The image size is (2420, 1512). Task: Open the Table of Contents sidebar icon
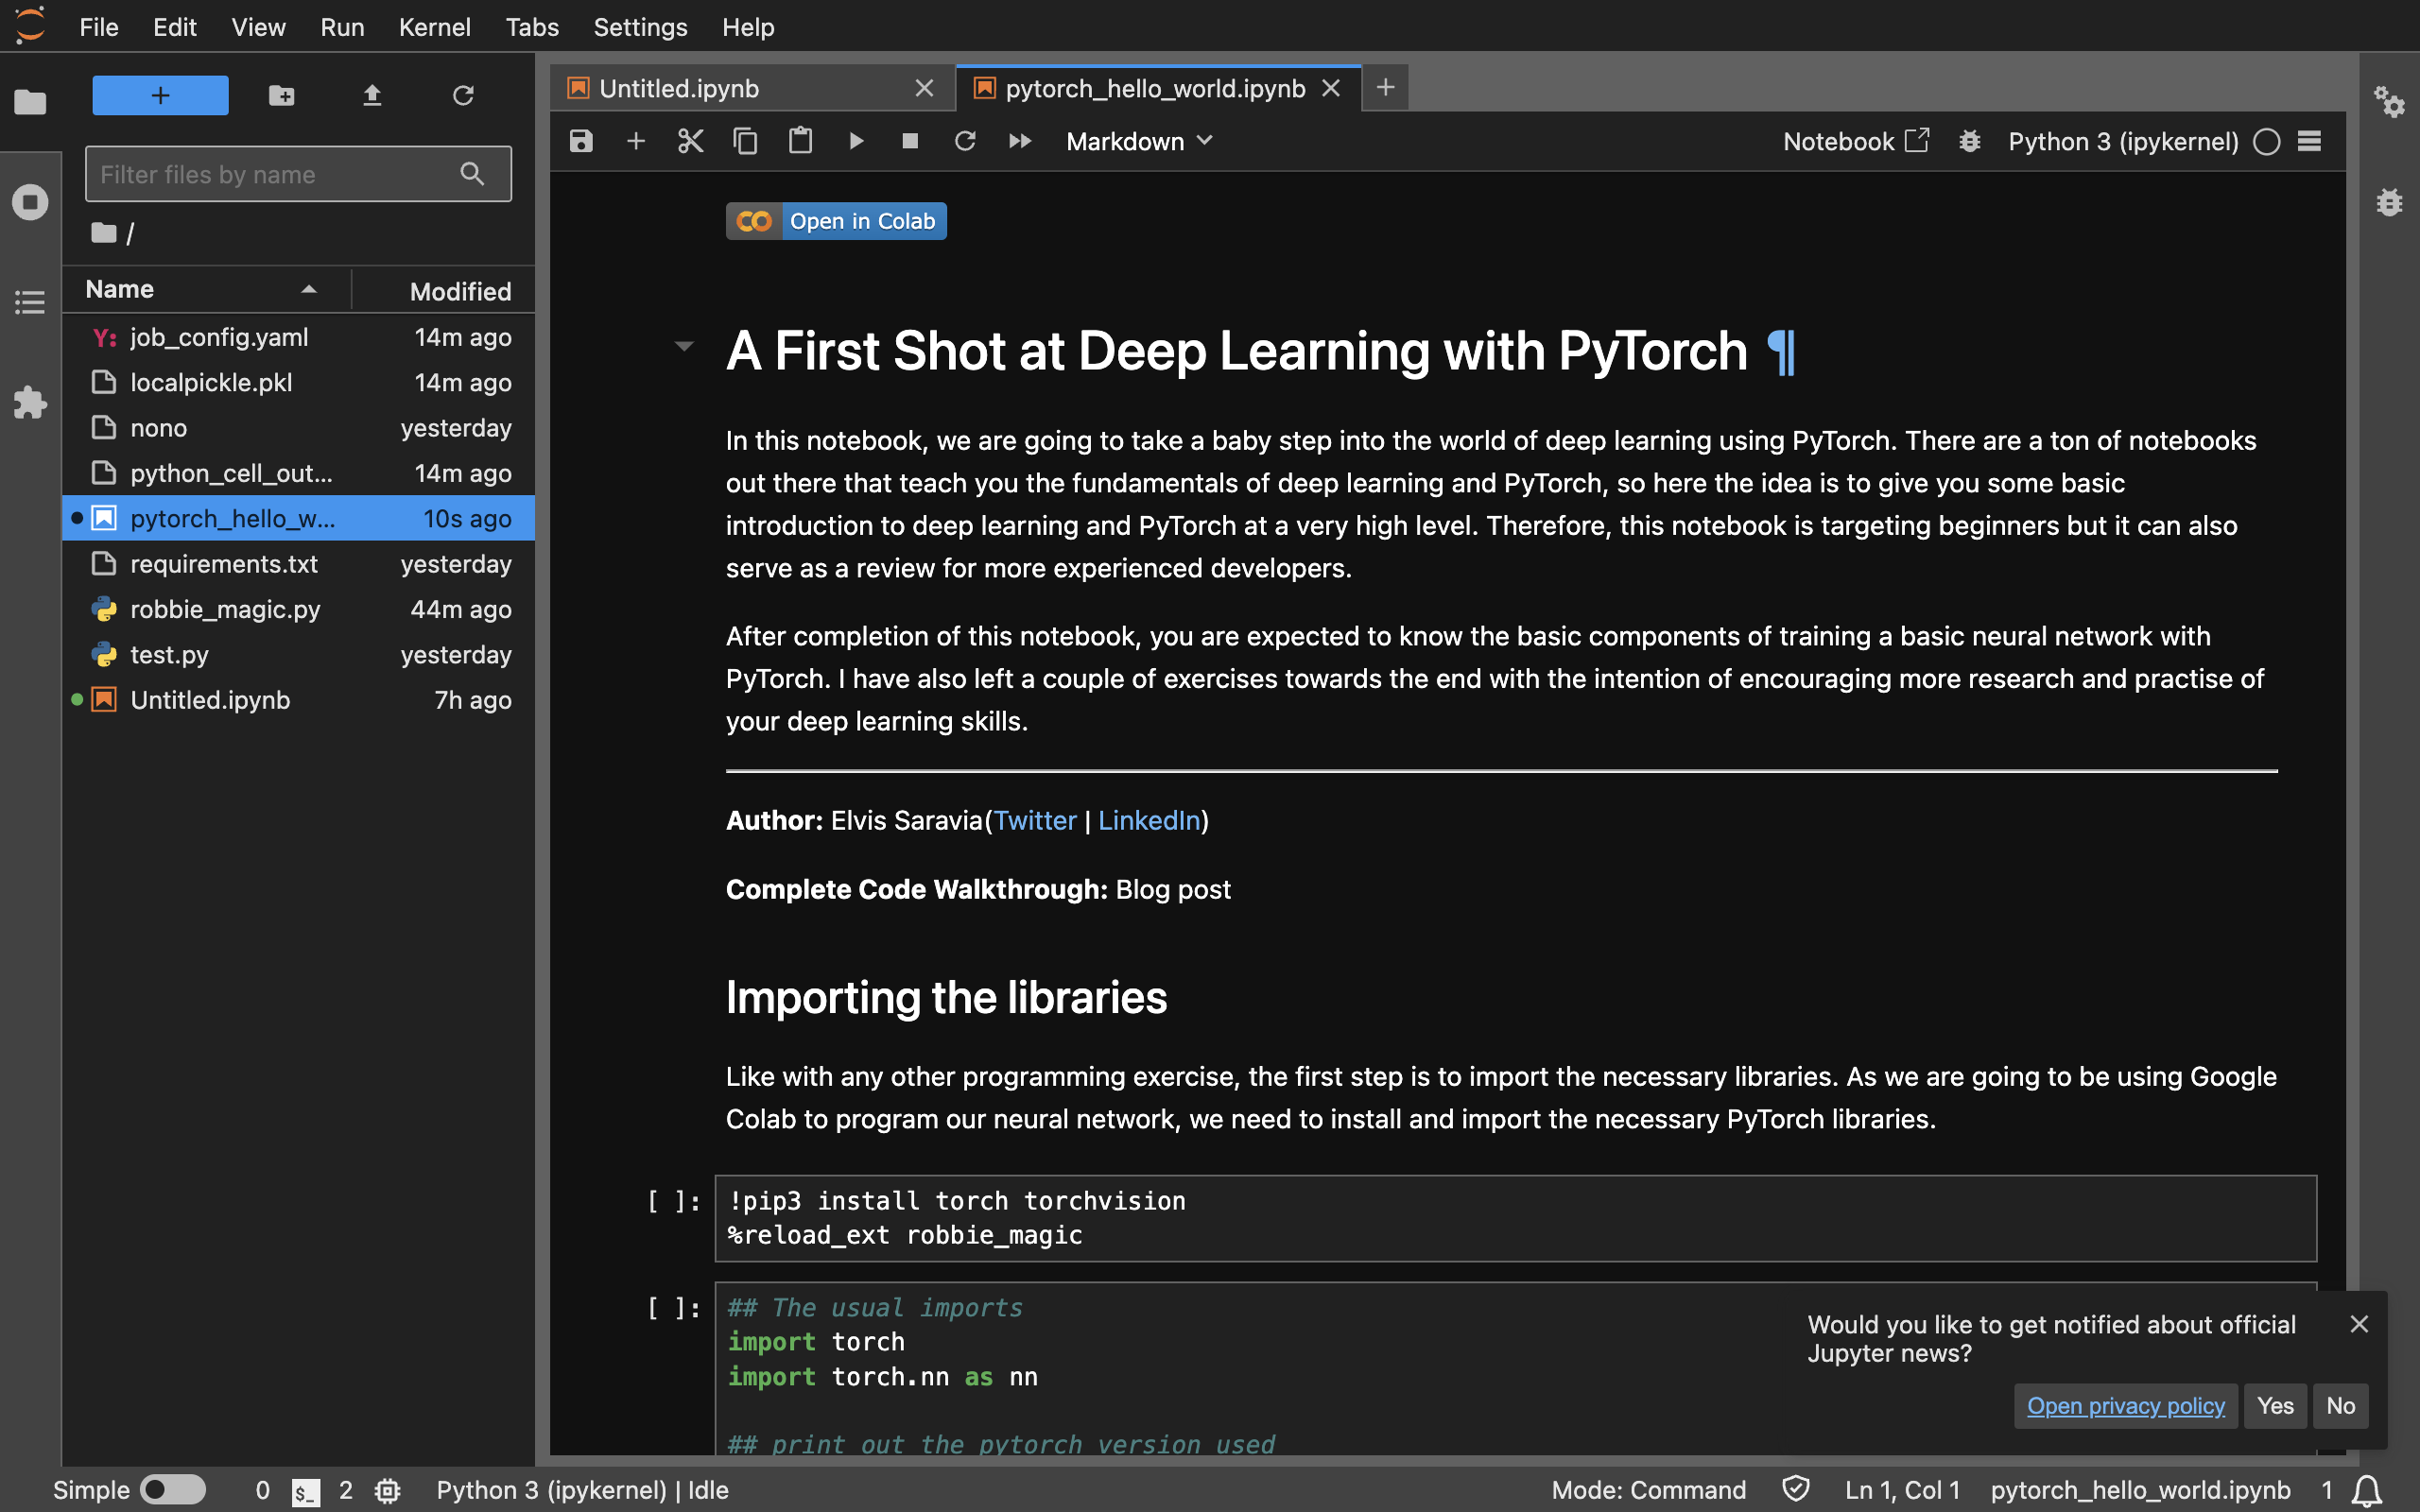click(30, 302)
